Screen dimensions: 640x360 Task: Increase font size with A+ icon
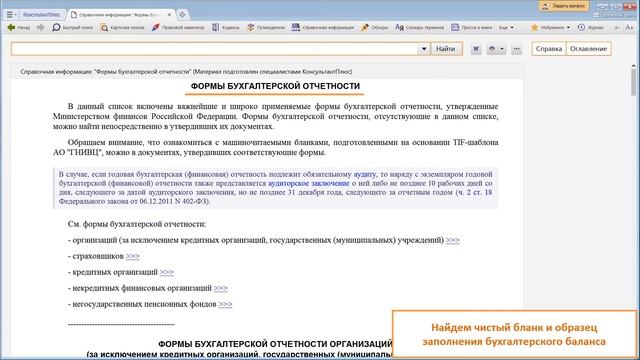click(x=629, y=27)
